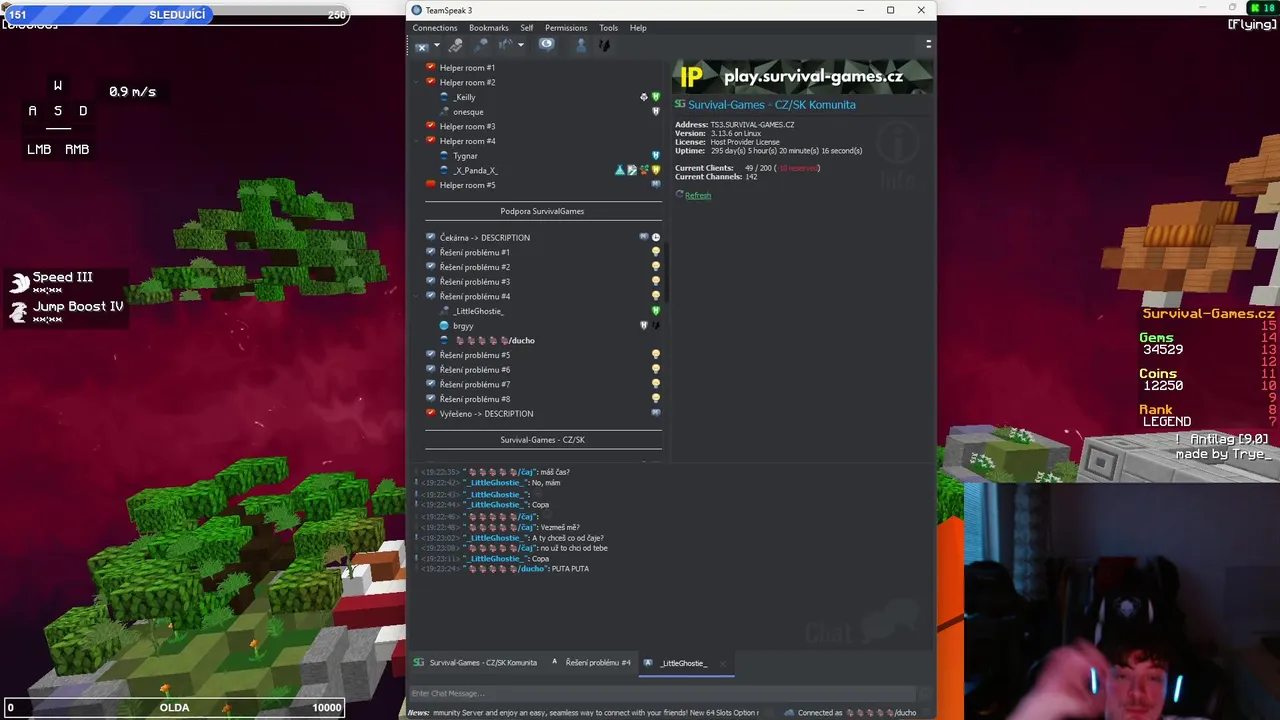Click the channel tree vertical scrollbar
Viewport: 1280px width, 720px height.
[x=666, y=270]
